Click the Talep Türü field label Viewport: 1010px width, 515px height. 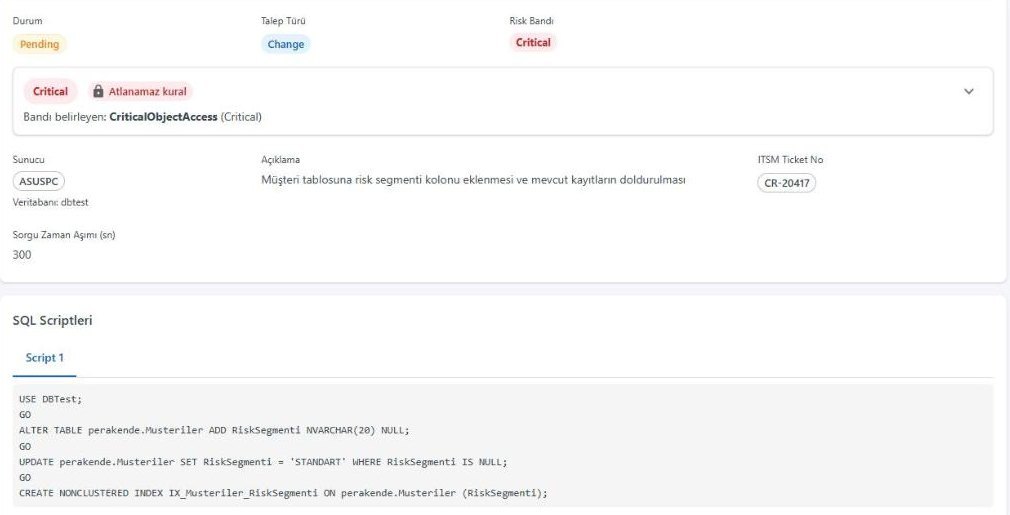pos(283,21)
